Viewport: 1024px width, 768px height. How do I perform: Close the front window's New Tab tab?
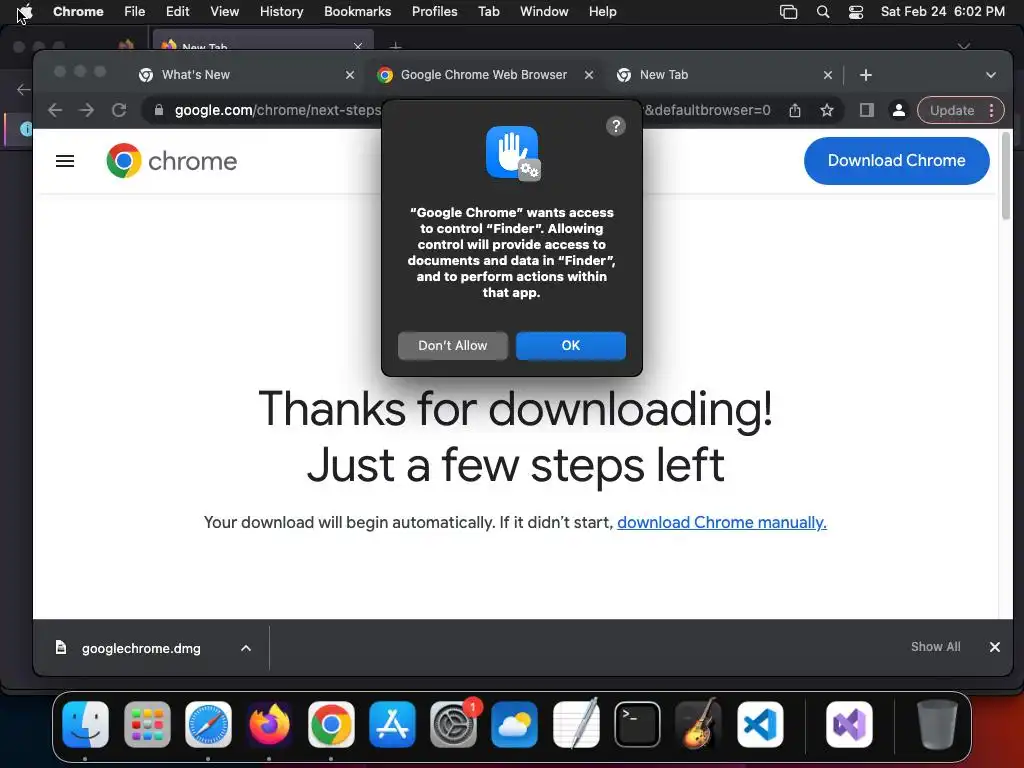pyautogui.click(x=828, y=75)
